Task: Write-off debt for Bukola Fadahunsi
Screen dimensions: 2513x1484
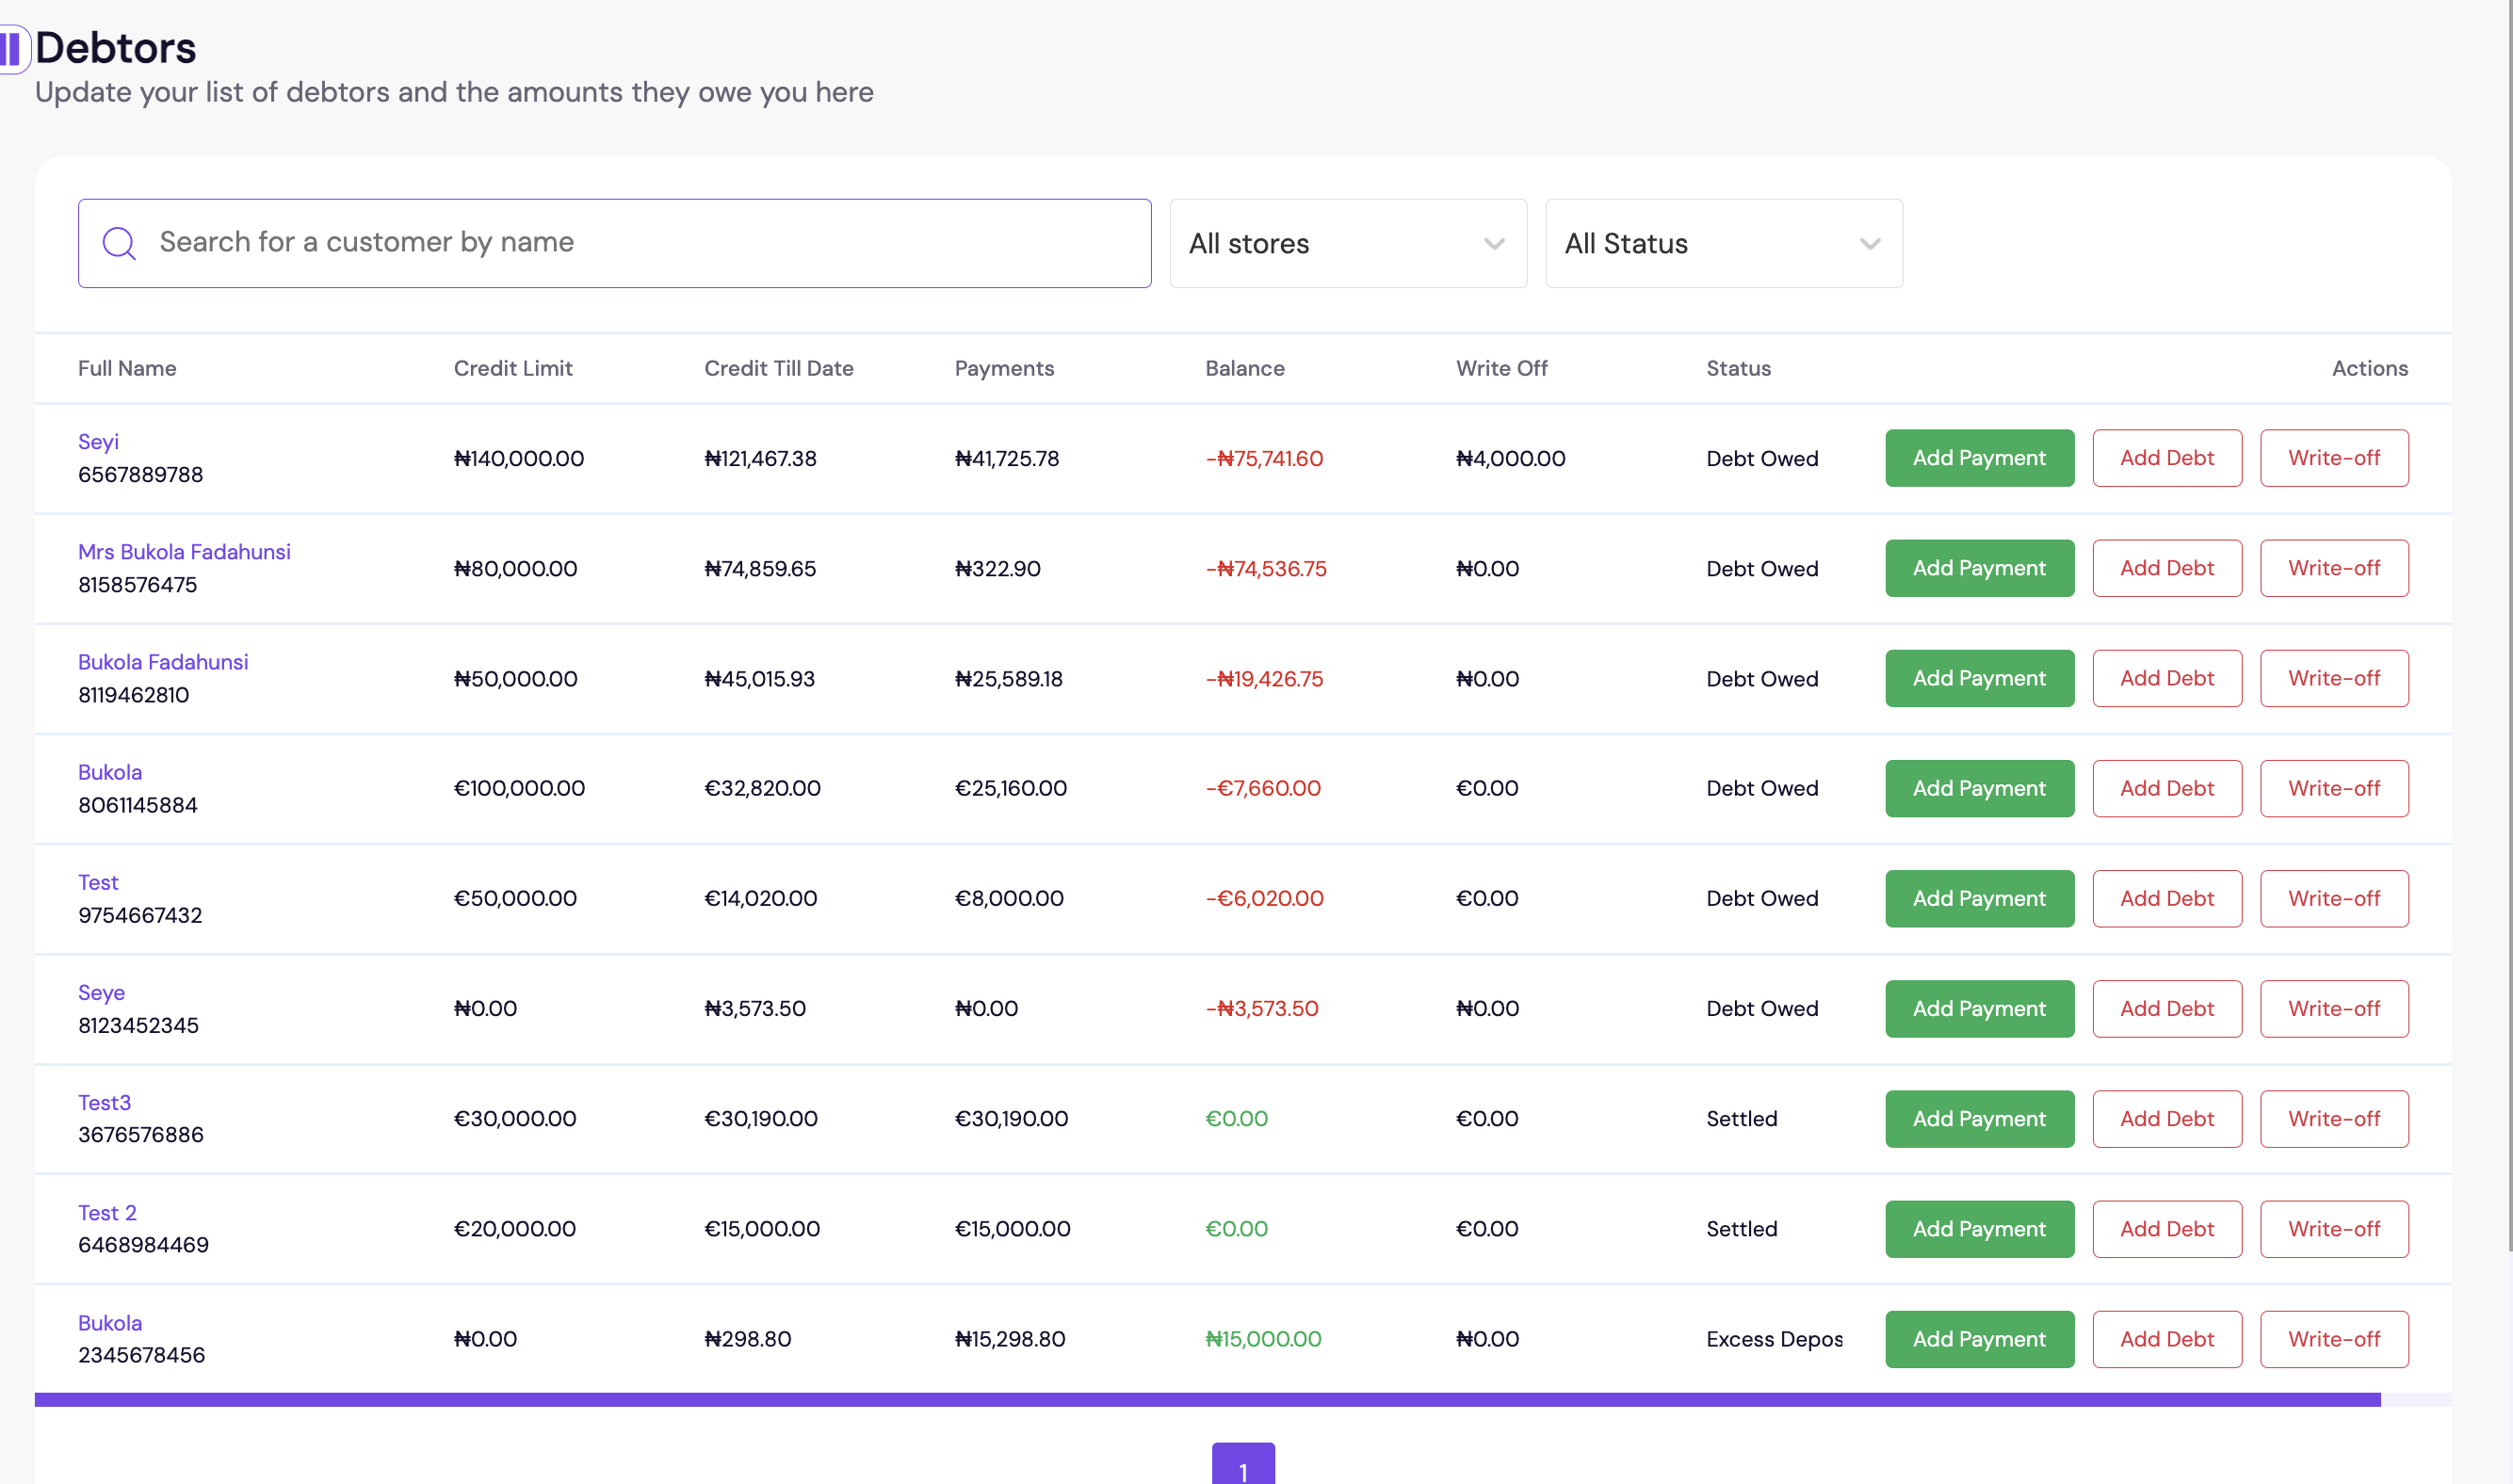Action: point(2333,678)
